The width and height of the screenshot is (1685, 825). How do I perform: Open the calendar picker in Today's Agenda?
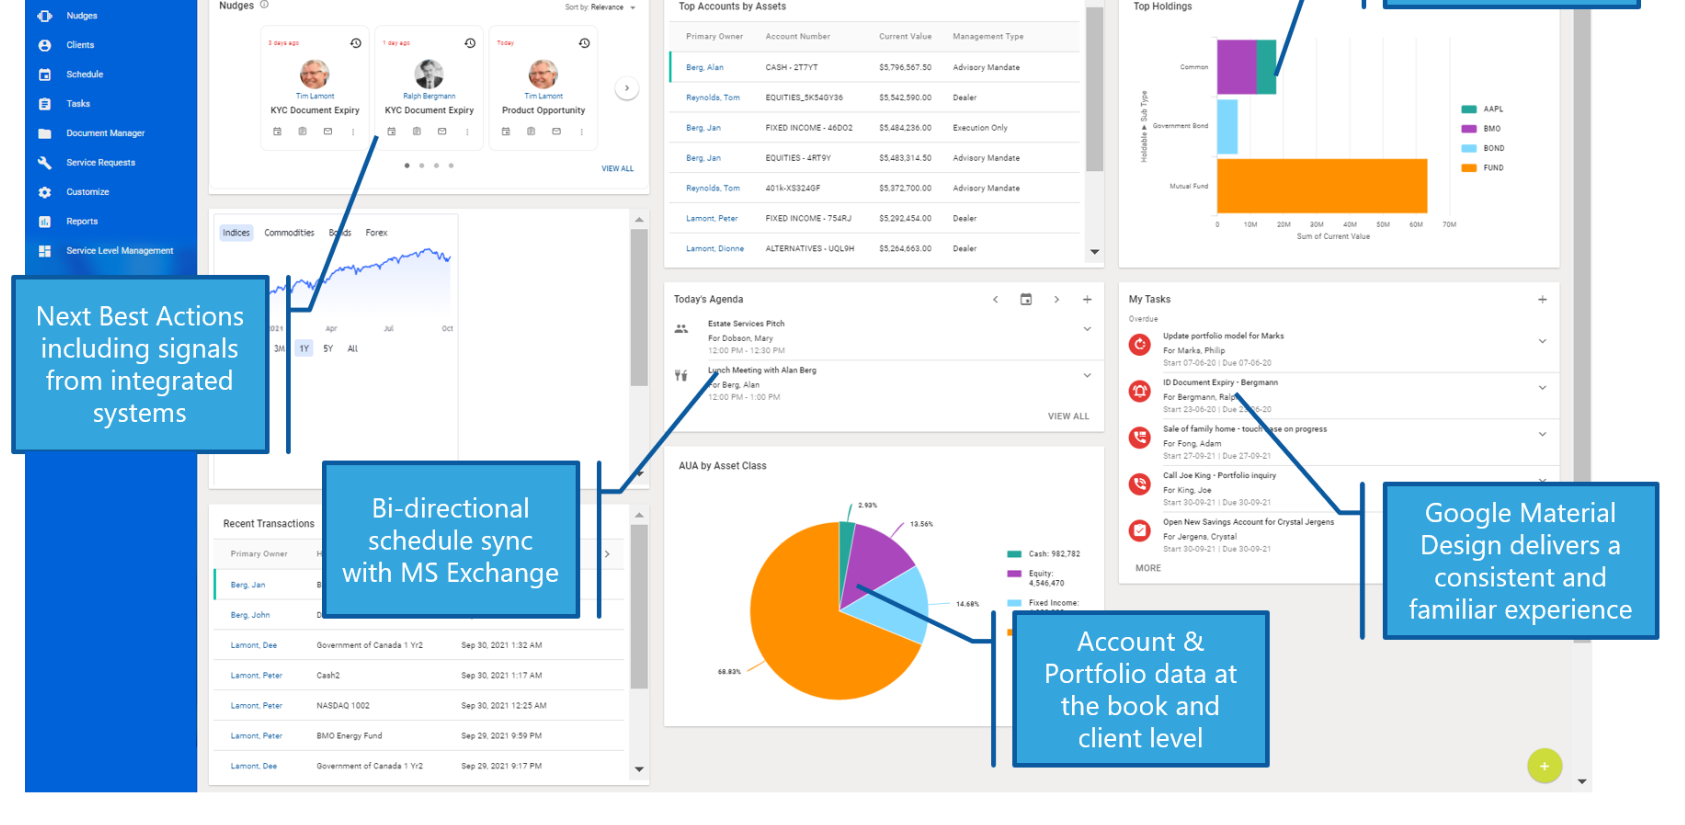tap(1025, 299)
